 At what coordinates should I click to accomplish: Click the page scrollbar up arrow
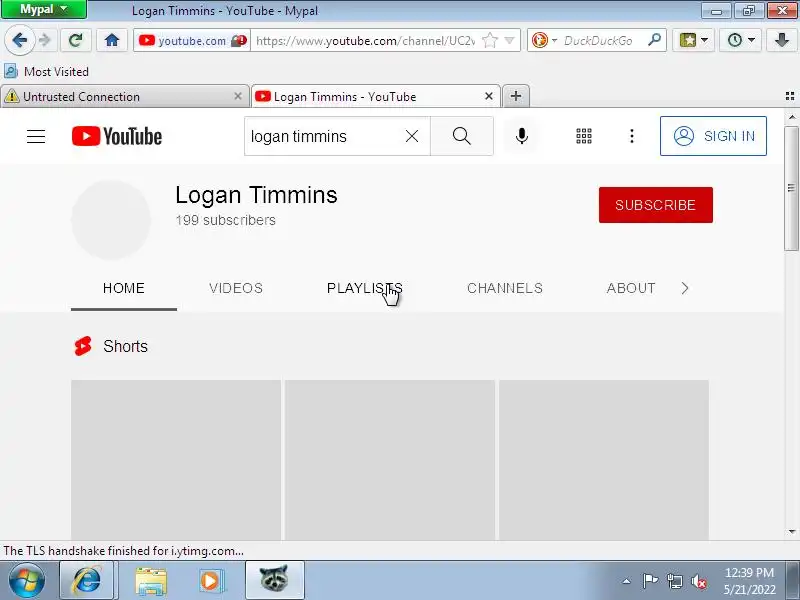pos(792,117)
